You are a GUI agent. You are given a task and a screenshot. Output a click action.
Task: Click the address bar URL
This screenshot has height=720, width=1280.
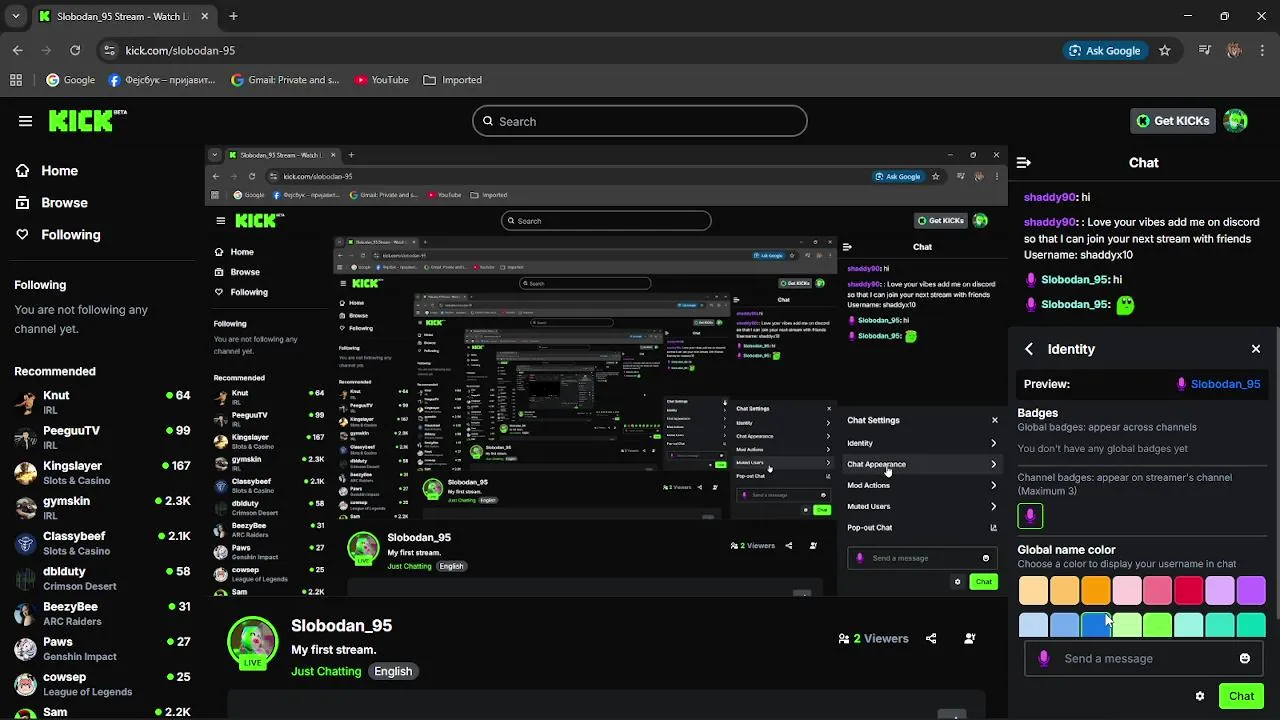(x=180, y=50)
